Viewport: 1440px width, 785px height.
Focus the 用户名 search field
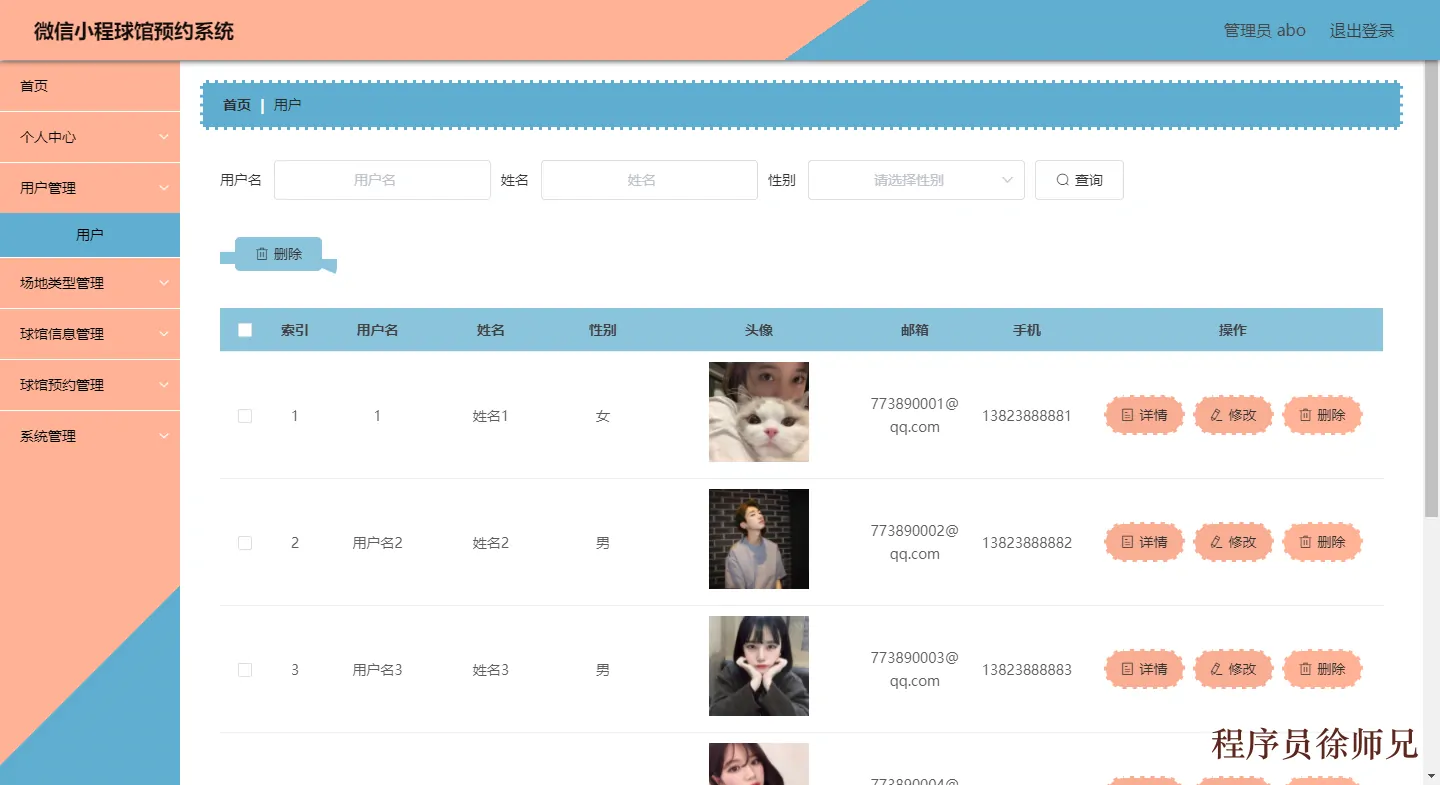(382, 180)
